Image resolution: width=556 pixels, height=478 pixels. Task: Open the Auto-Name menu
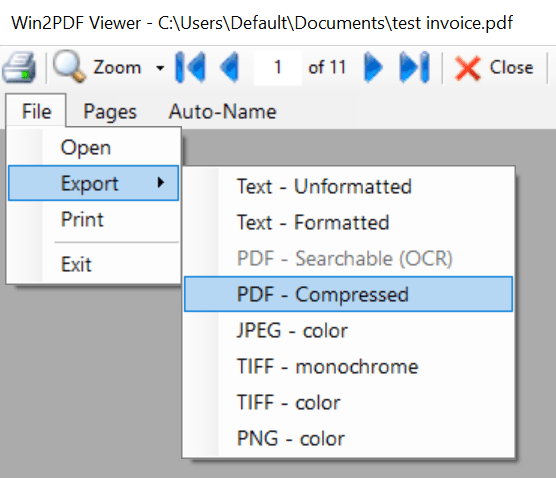pyautogui.click(x=222, y=111)
